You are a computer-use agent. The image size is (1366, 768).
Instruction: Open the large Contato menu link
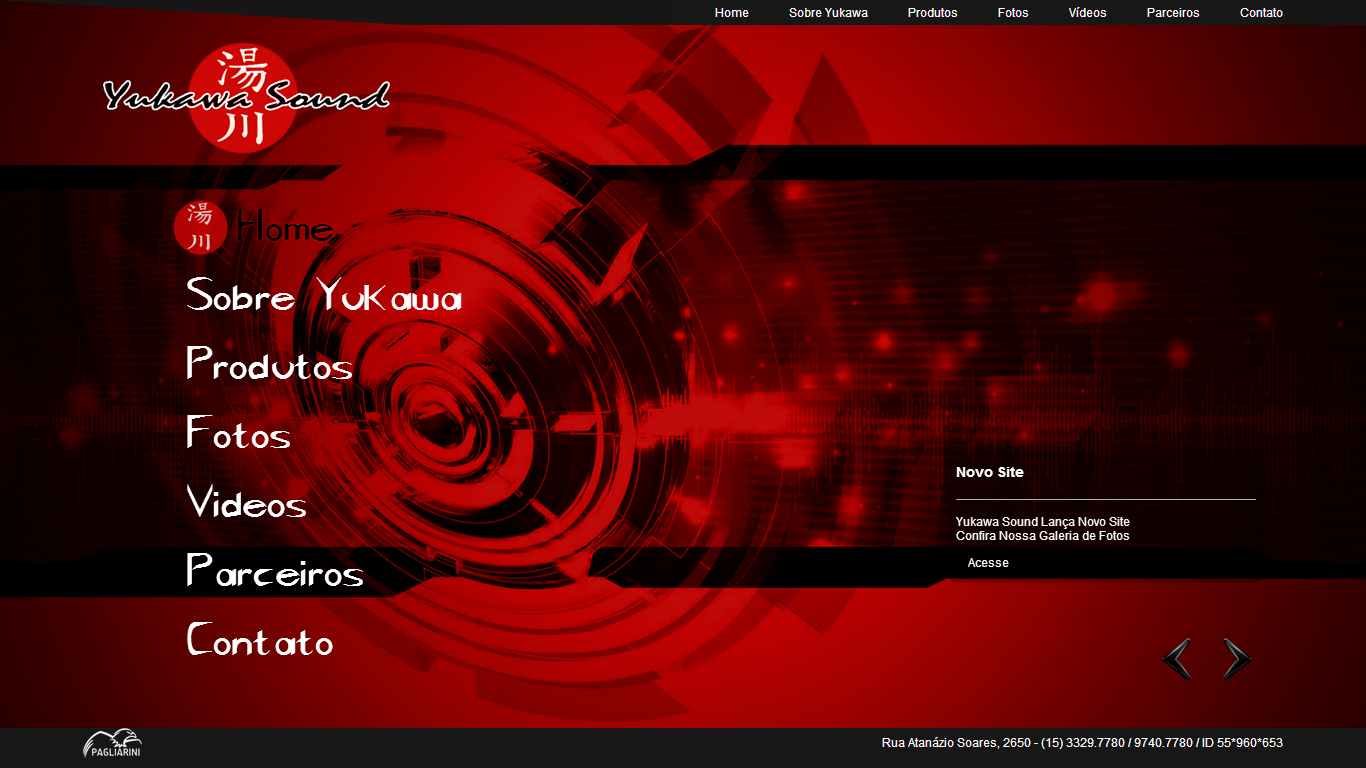click(260, 640)
